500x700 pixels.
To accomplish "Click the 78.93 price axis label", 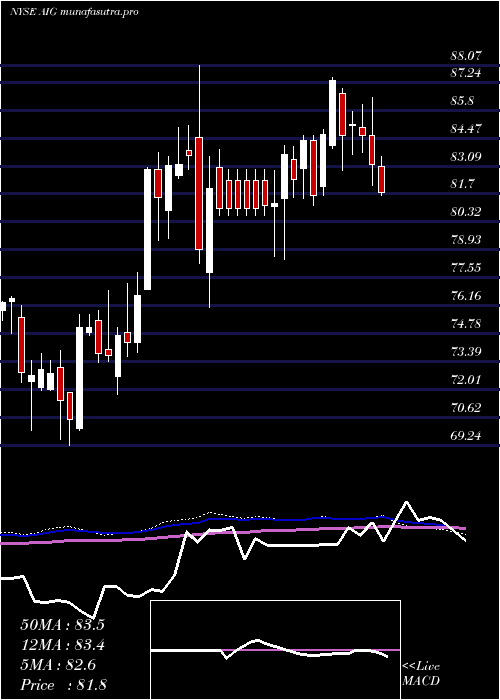I will 466,240.
